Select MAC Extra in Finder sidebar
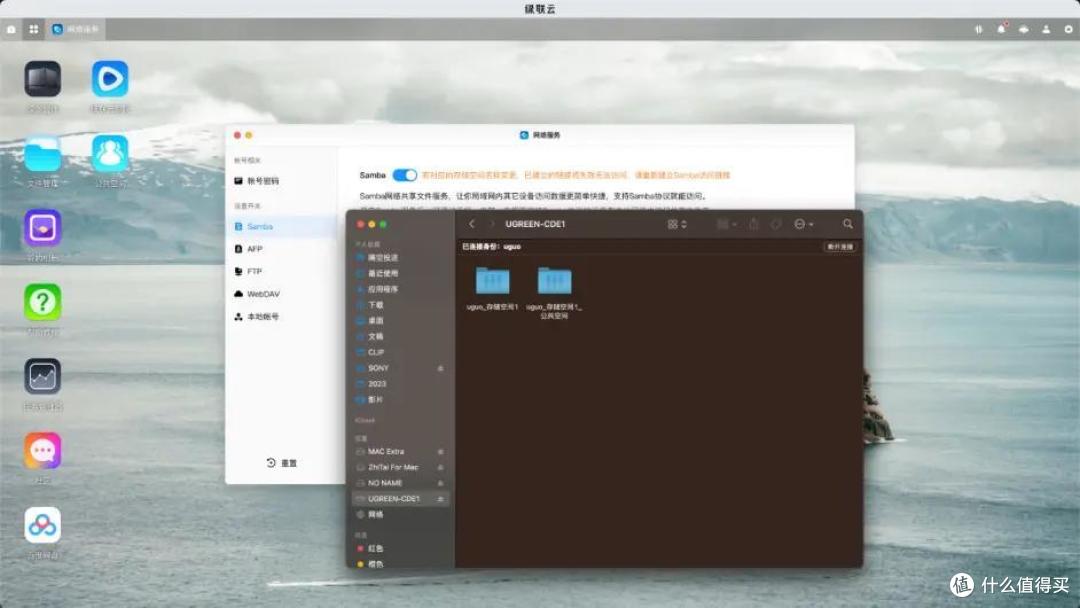Image resolution: width=1080 pixels, height=608 pixels. (401, 452)
